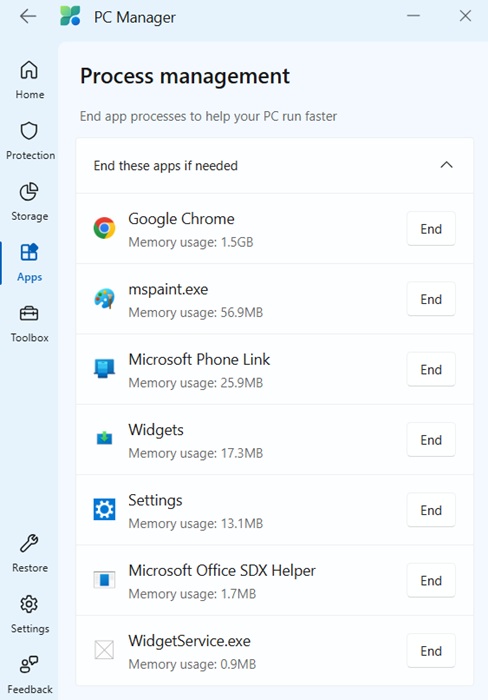Click the Microsoft Office SDX Helper icon
This screenshot has height=700, width=488.
point(104,579)
